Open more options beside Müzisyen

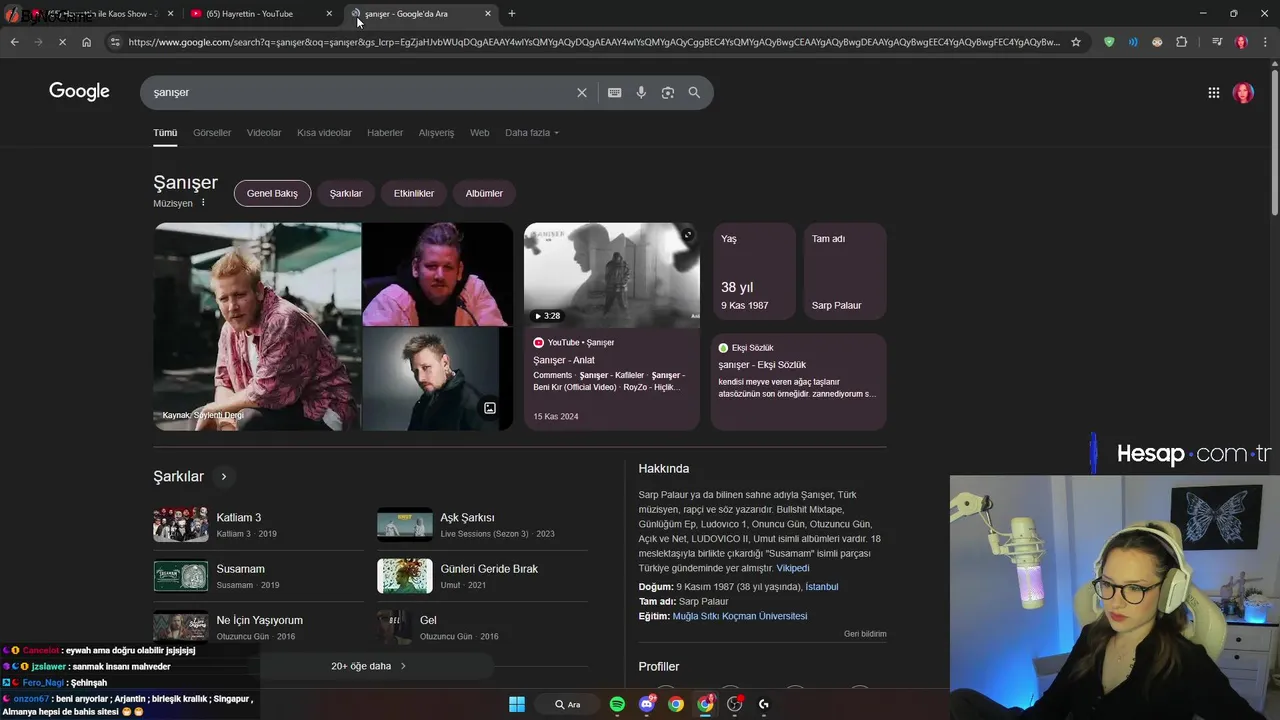pos(203,203)
